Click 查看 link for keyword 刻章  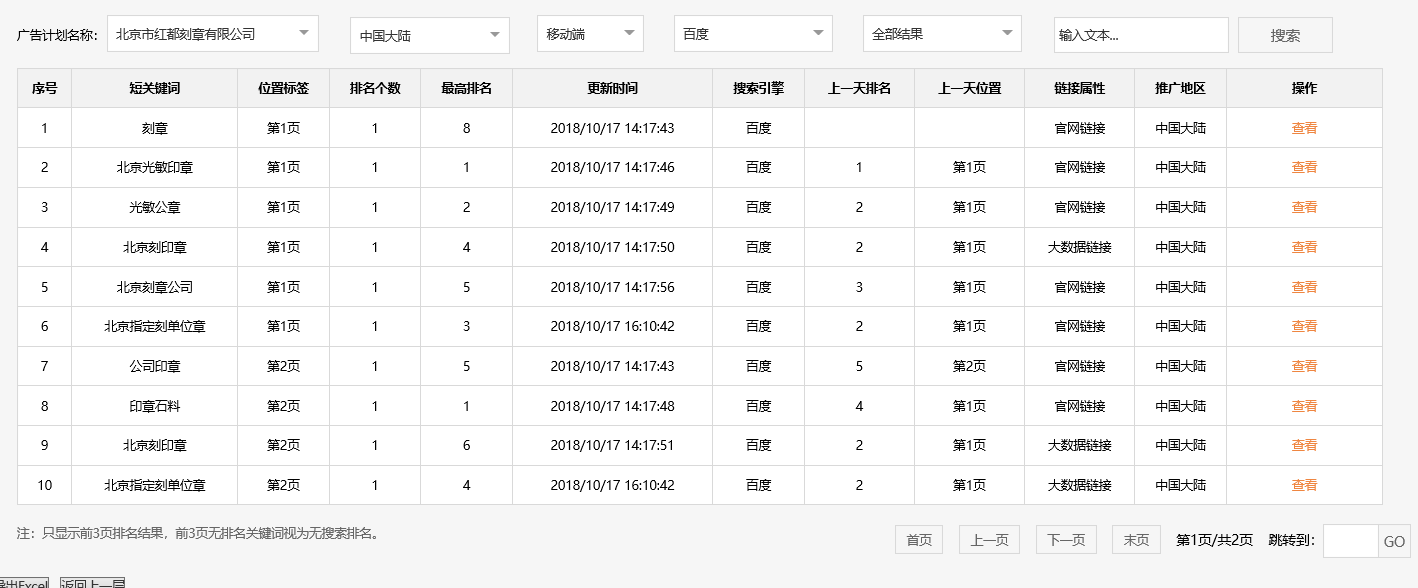click(1304, 127)
